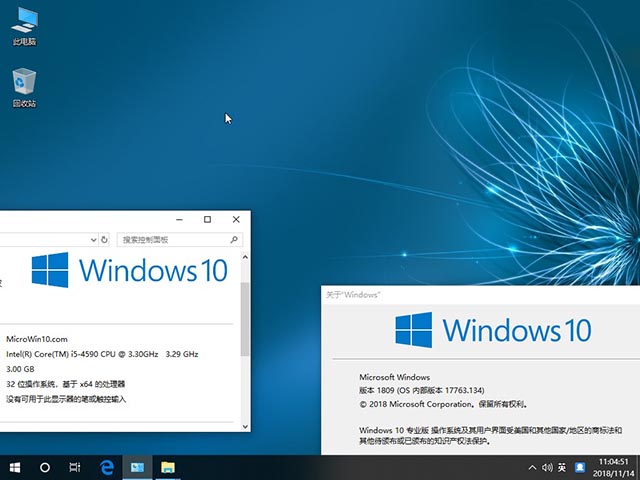The image size is (640, 480).
Task: Click the 3.00 GB memory value
Action: (x=20, y=369)
